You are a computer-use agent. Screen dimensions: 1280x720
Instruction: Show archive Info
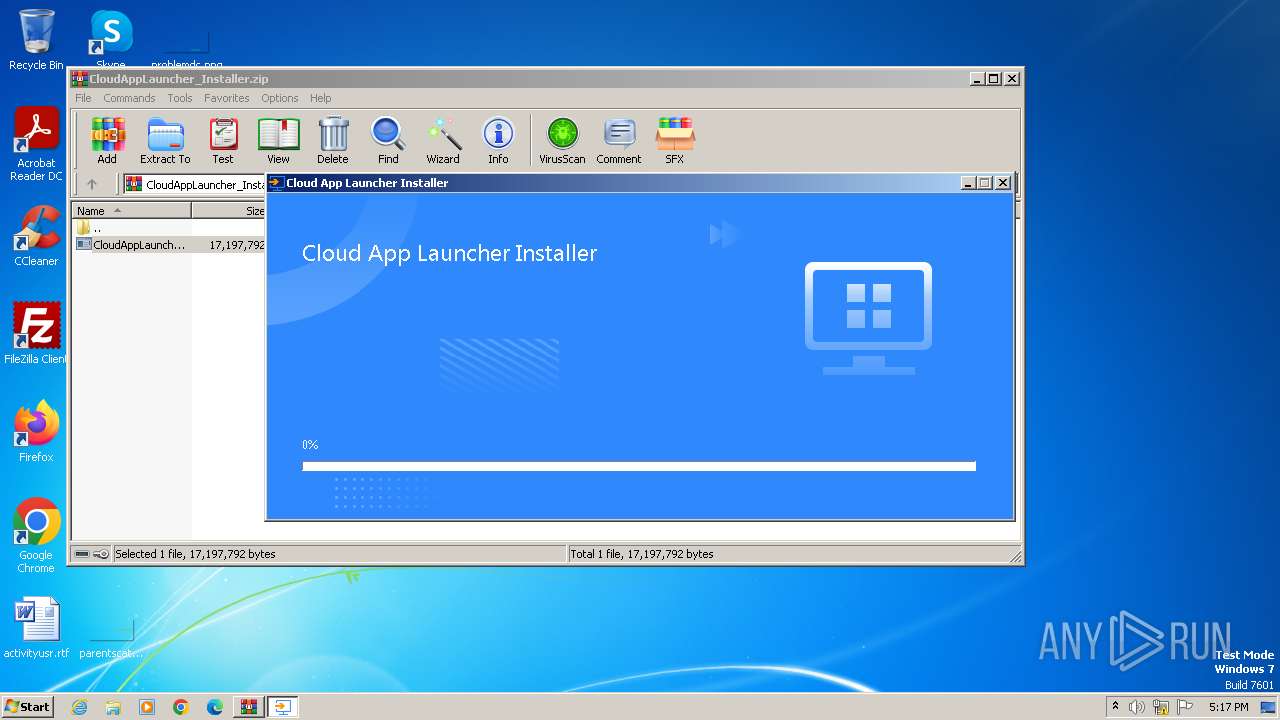(498, 141)
